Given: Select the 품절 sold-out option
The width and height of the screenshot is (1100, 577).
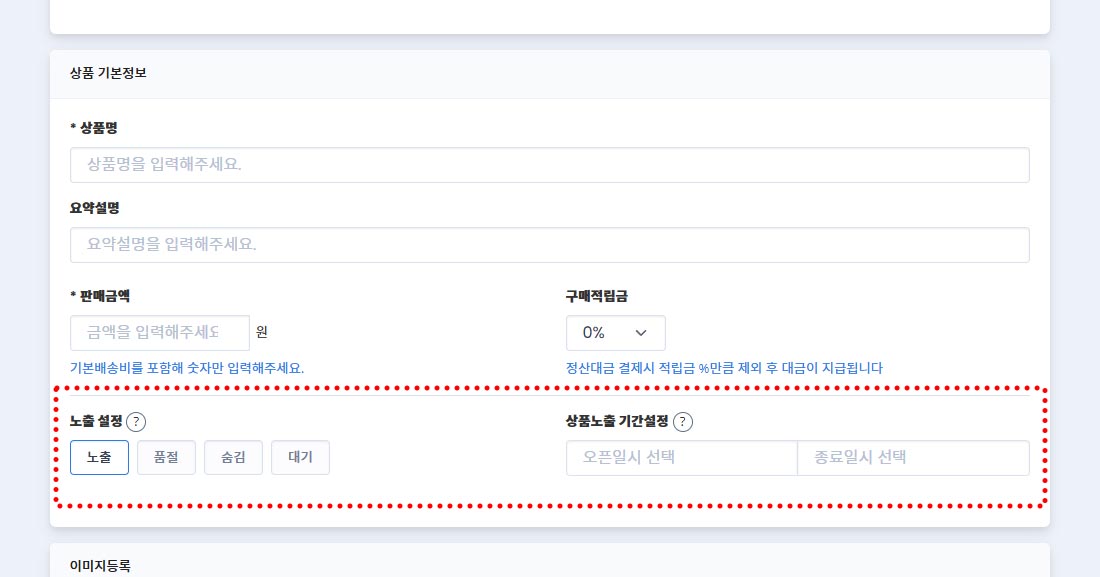Looking at the screenshot, I should coord(166,458).
